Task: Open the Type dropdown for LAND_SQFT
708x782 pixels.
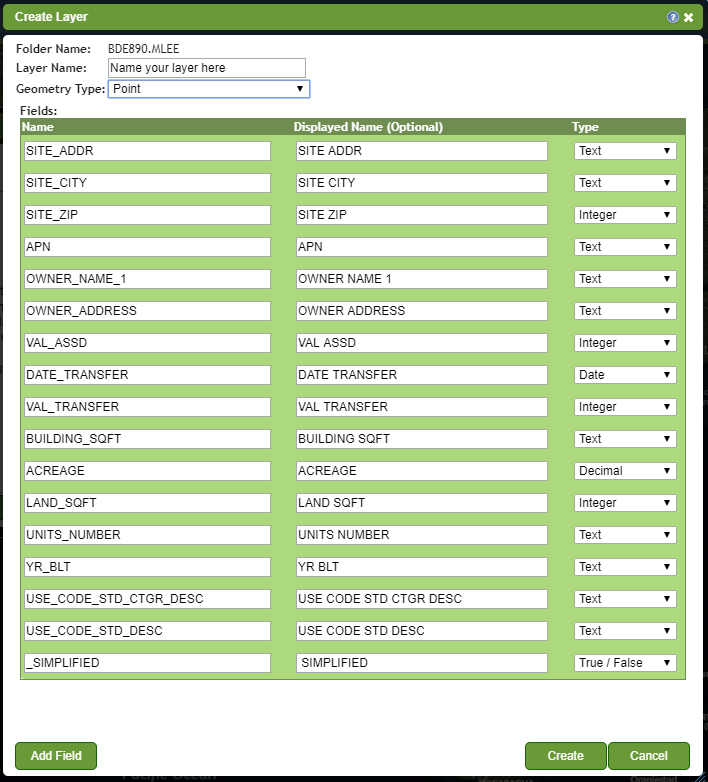Action: [x=625, y=502]
